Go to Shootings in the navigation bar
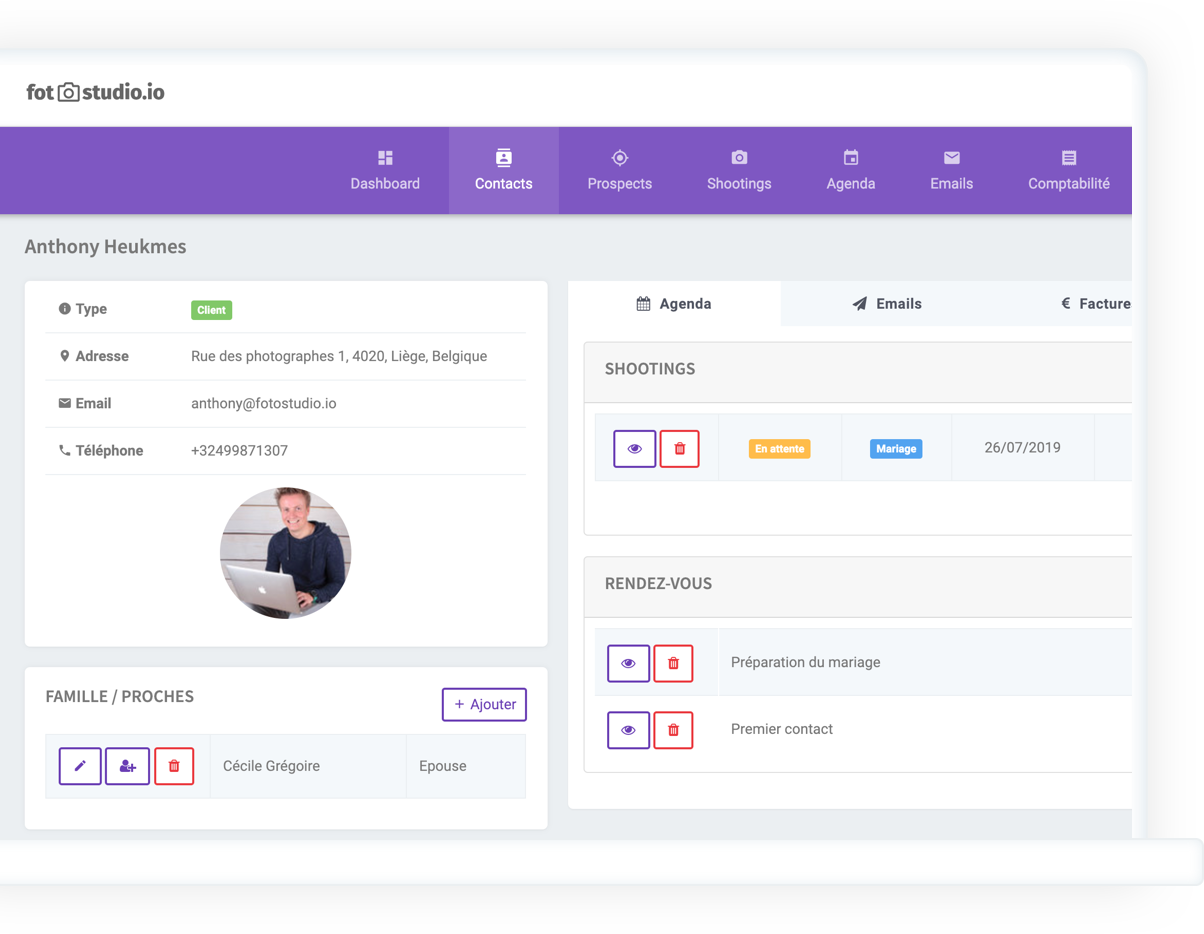Image resolution: width=1204 pixels, height=934 pixels. 739,171
